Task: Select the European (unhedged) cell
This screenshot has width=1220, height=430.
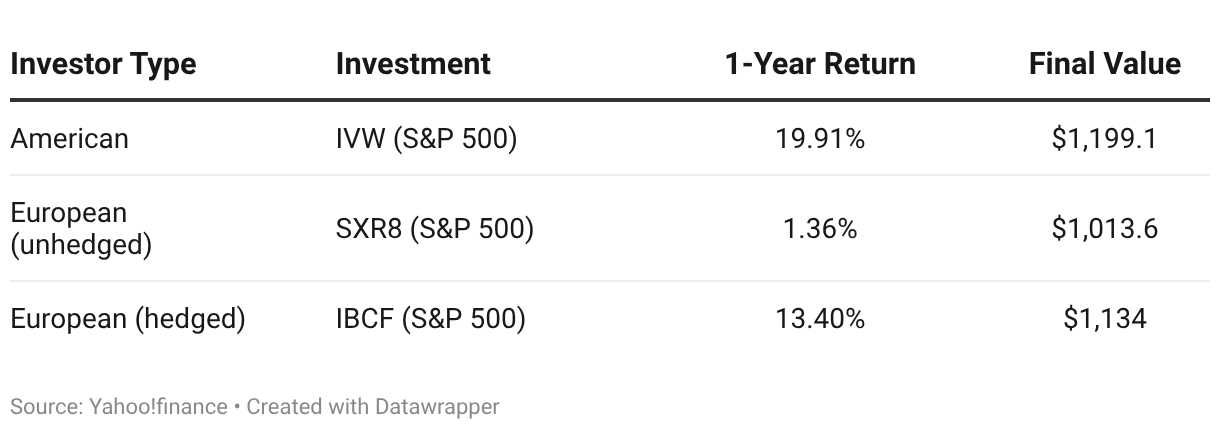Action: (80, 229)
